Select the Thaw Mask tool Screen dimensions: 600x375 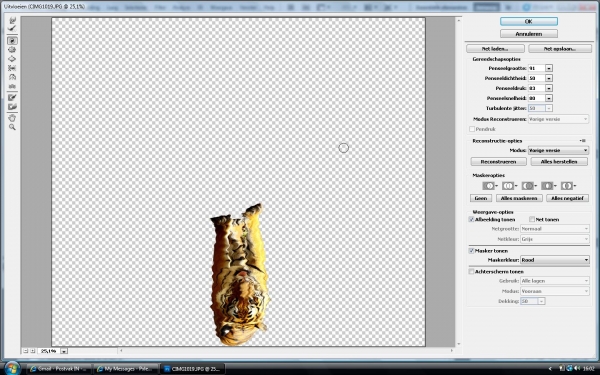(12, 107)
